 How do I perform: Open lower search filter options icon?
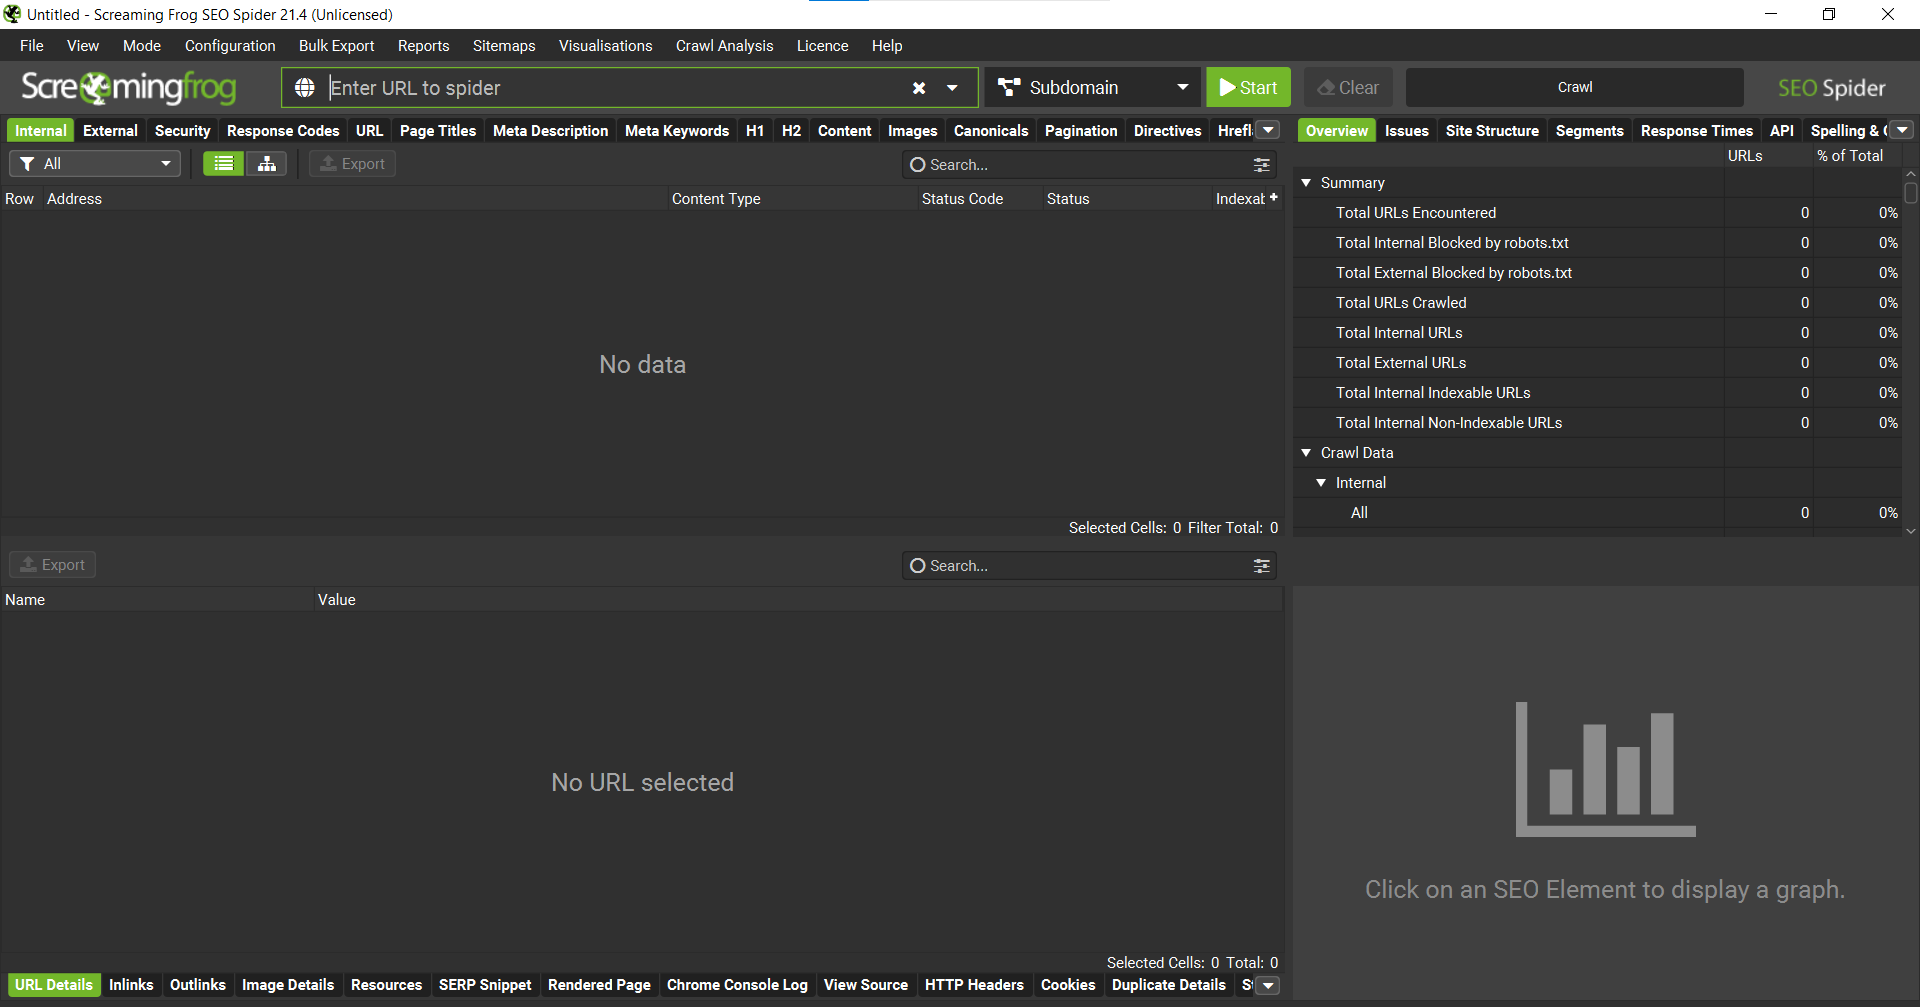click(1262, 566)
